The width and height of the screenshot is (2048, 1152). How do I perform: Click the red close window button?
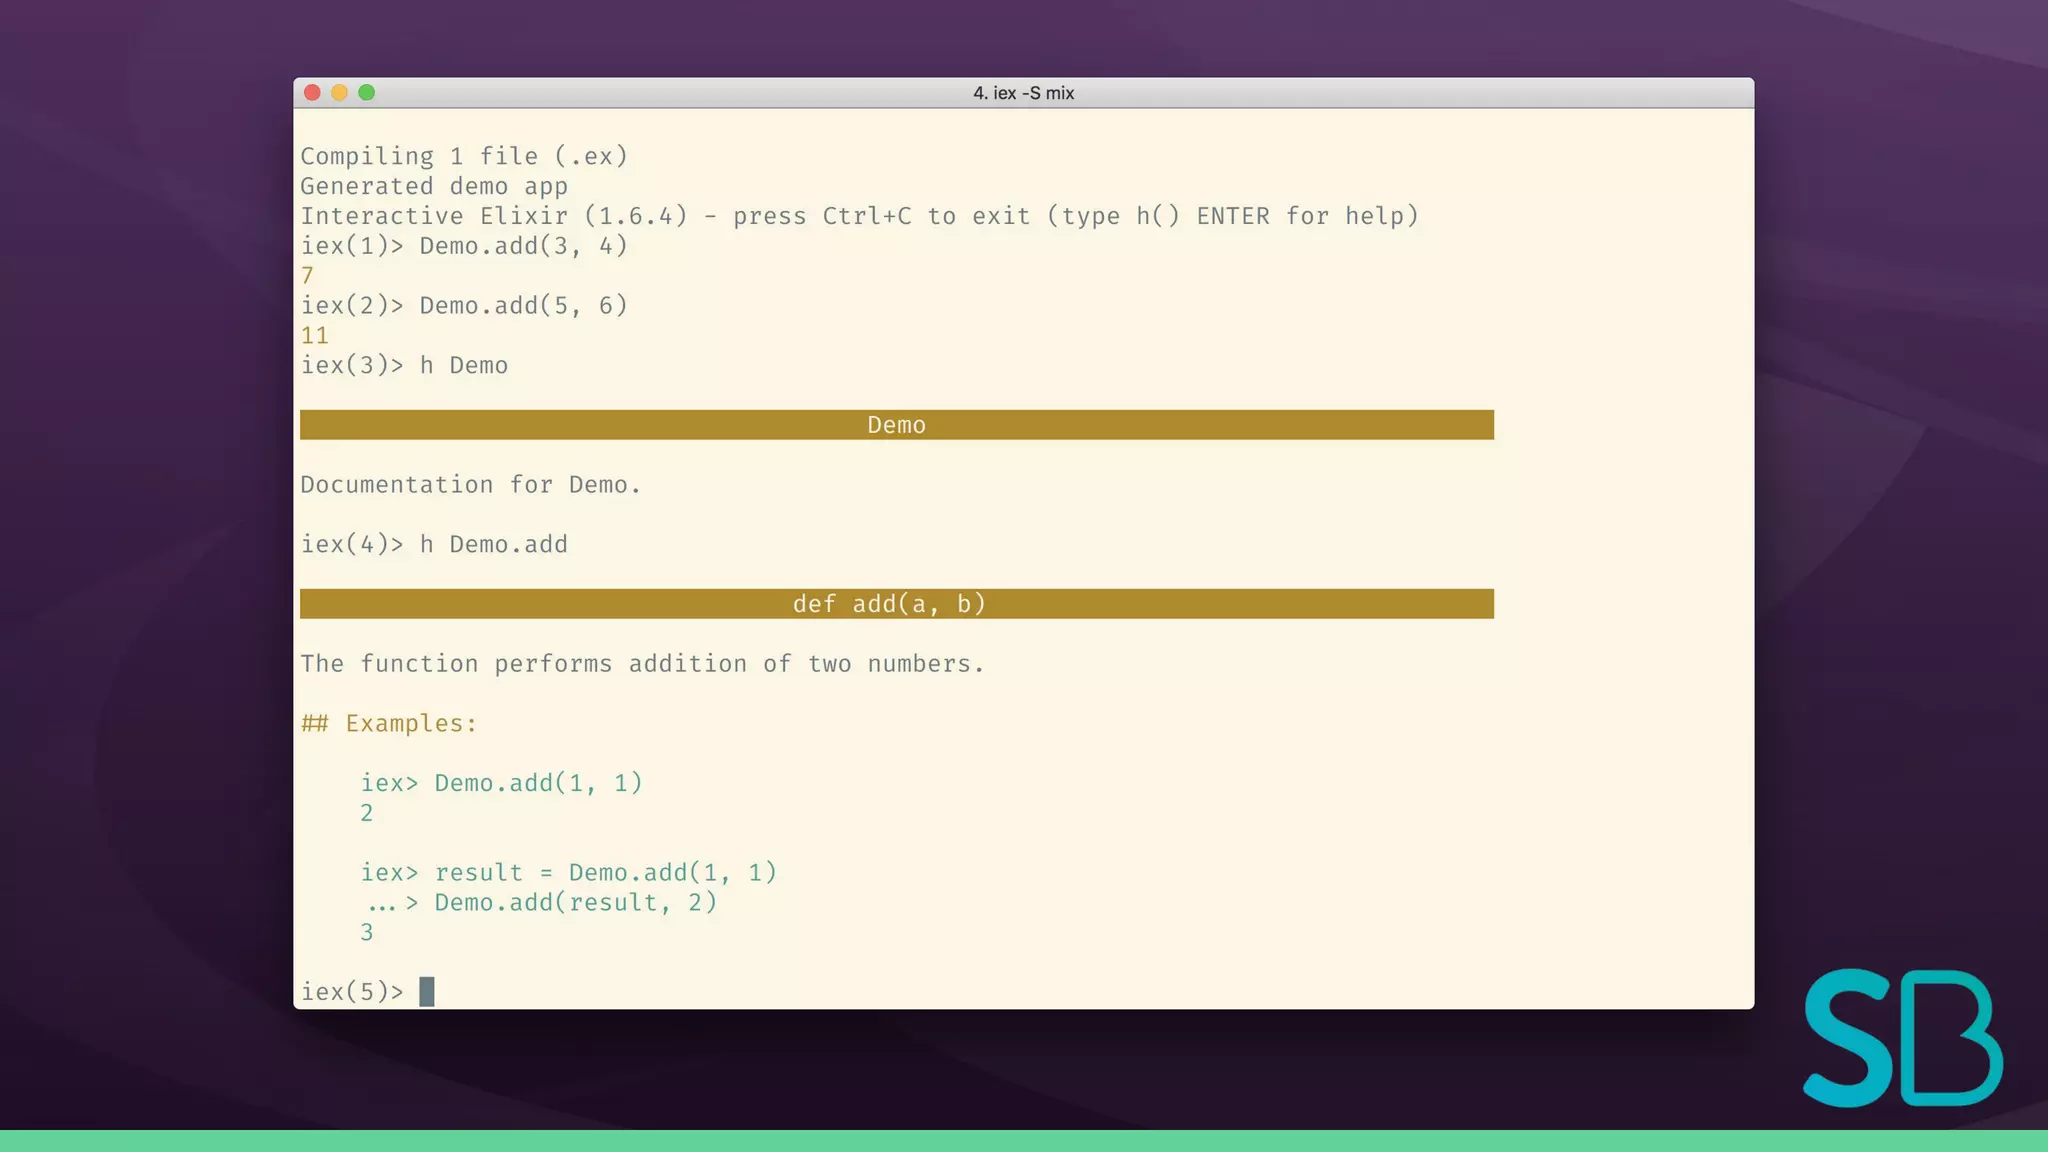point(312,93)
